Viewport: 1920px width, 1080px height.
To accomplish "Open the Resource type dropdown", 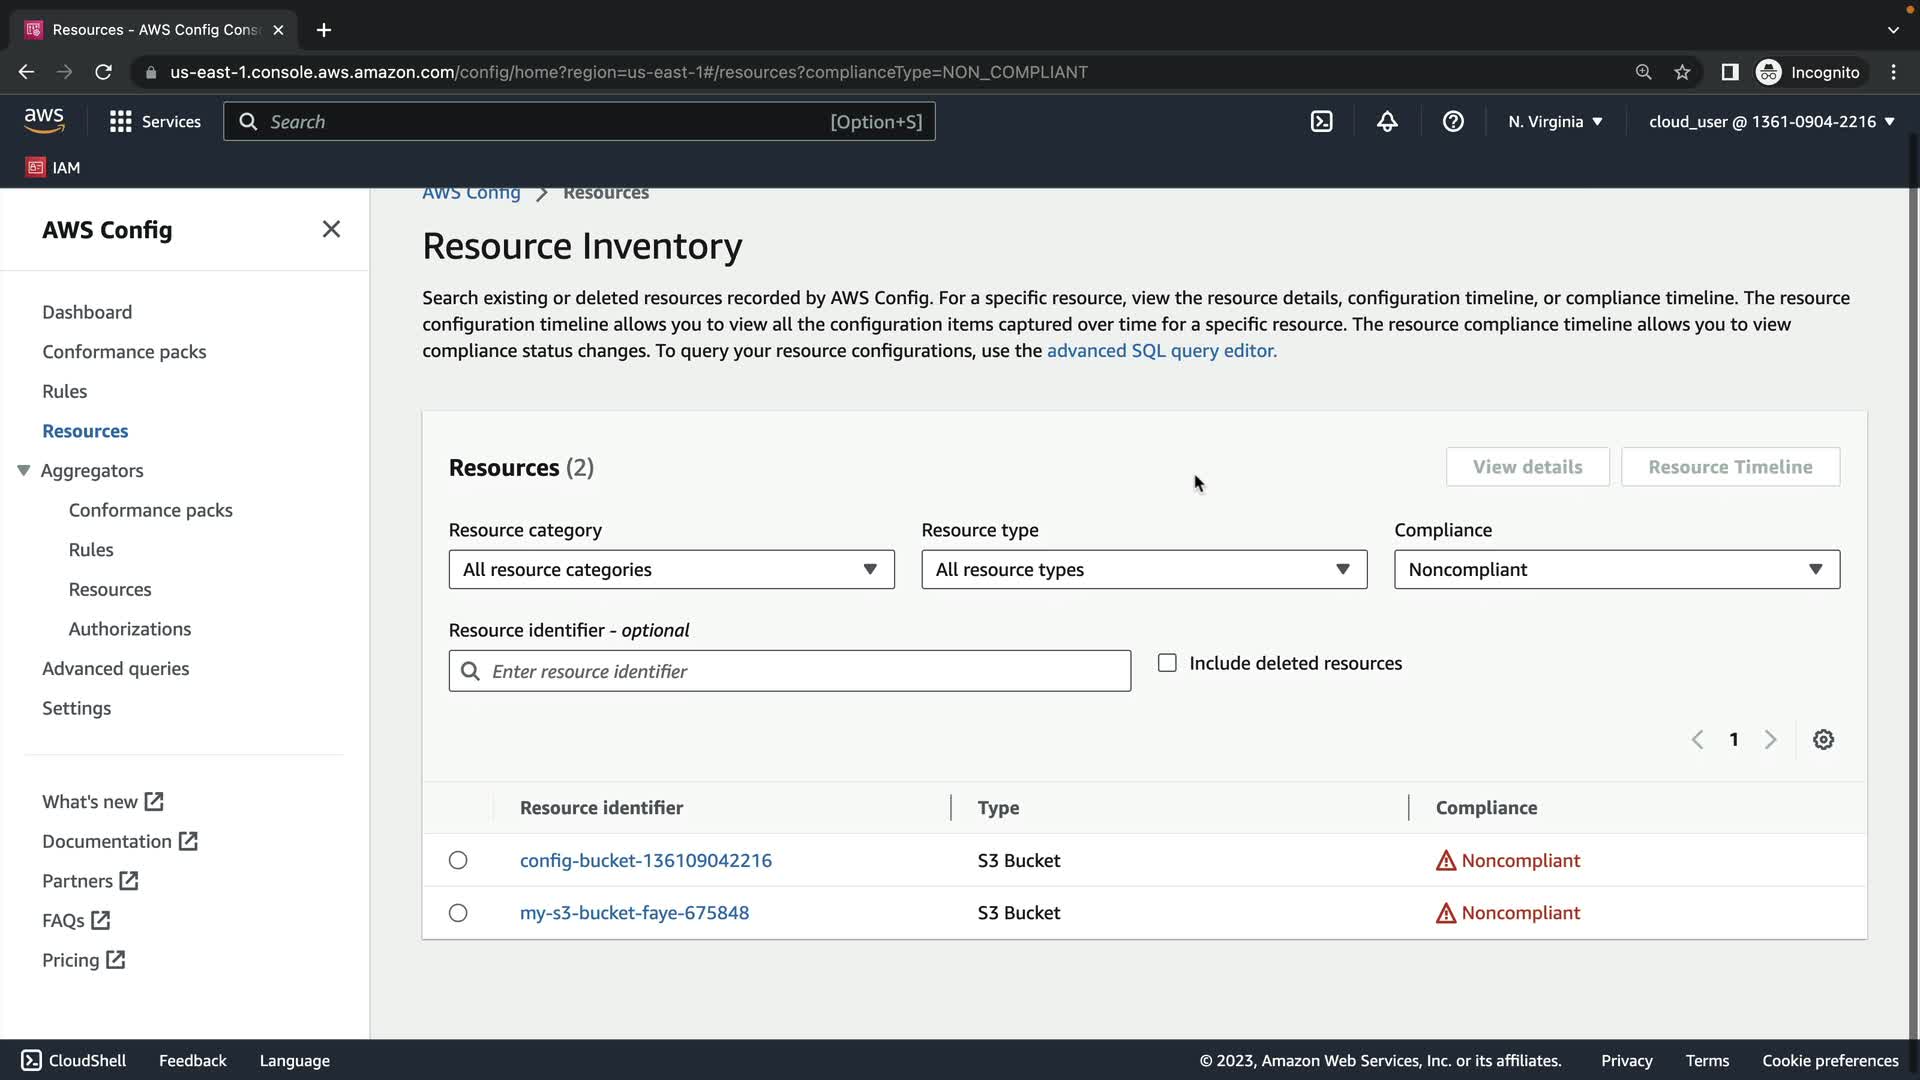I will click(1143, 570).
